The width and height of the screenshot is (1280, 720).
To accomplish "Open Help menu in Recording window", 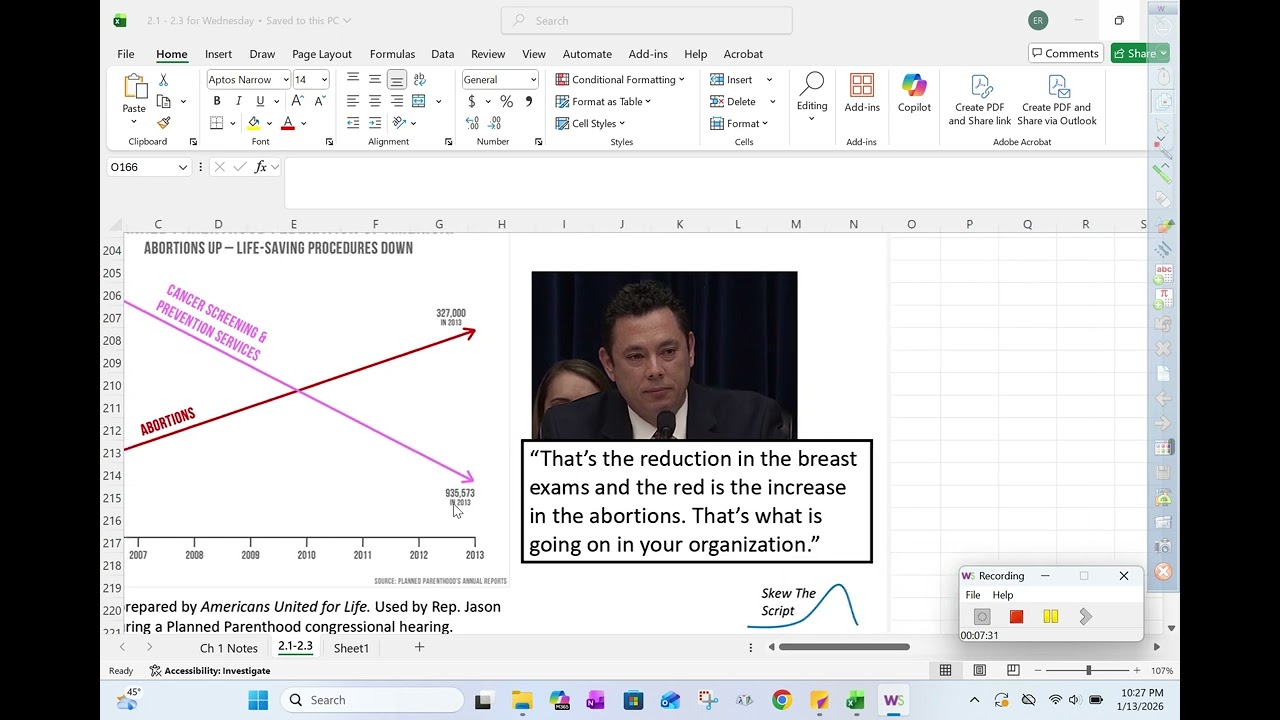I will click(x=1003, y=595).
